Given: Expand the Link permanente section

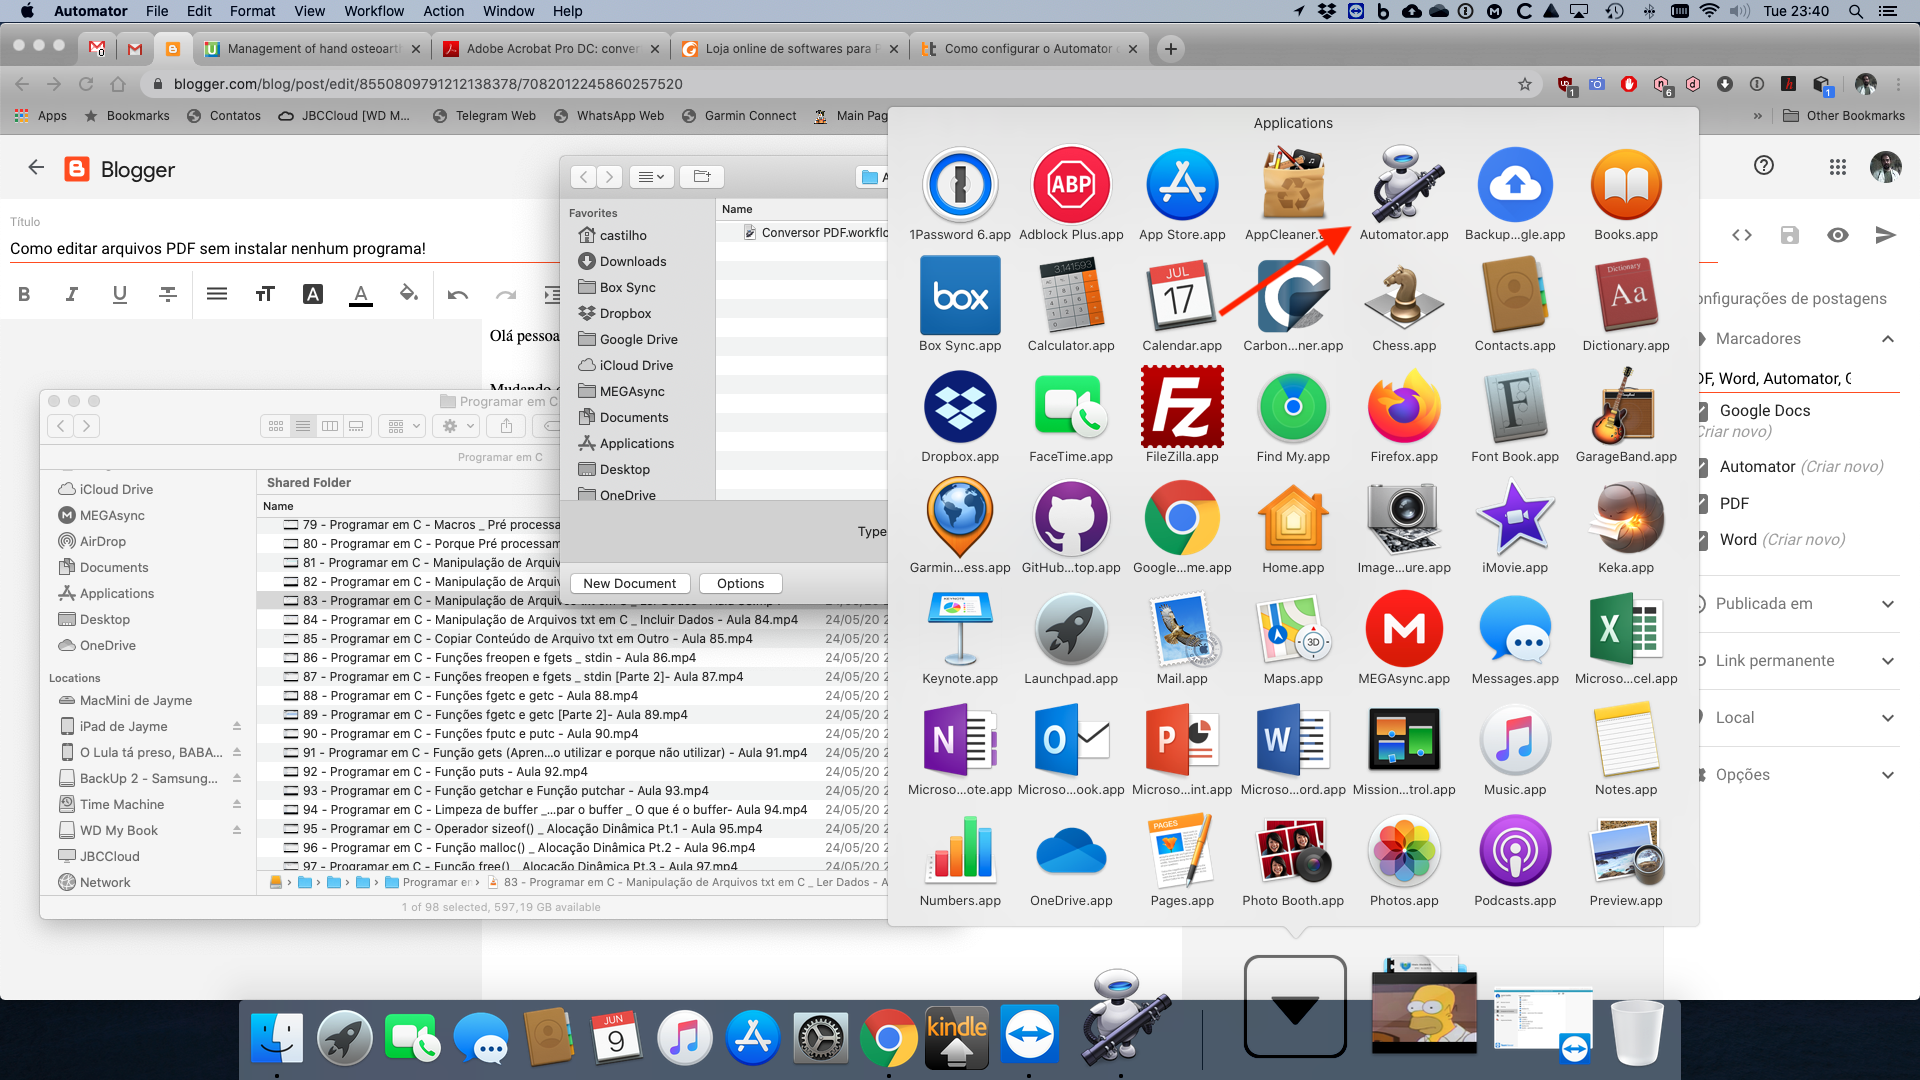Looking at the screenshot, I should (x=1887, y=661).
